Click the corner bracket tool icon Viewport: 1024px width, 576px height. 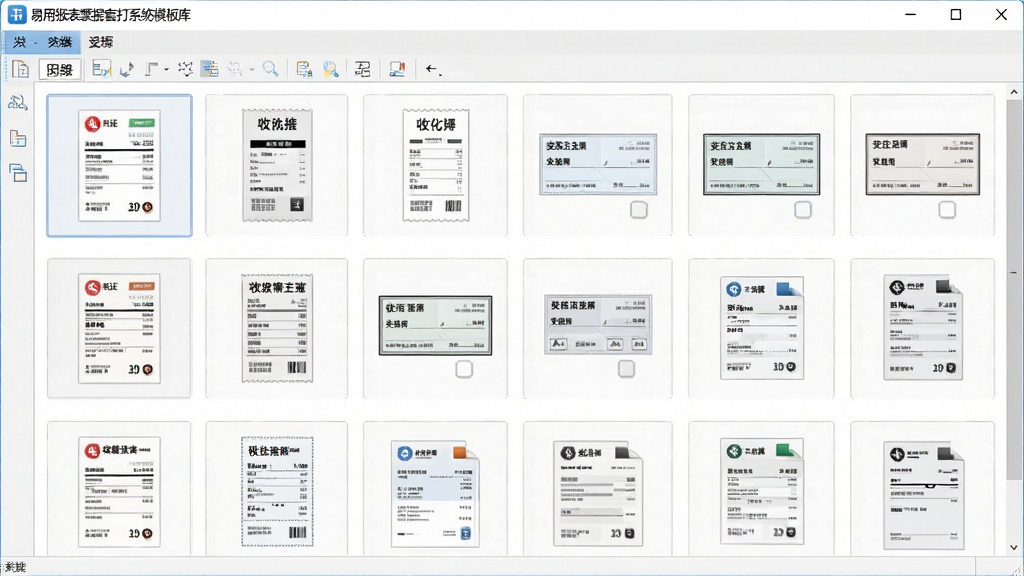[x=152, y=69]
